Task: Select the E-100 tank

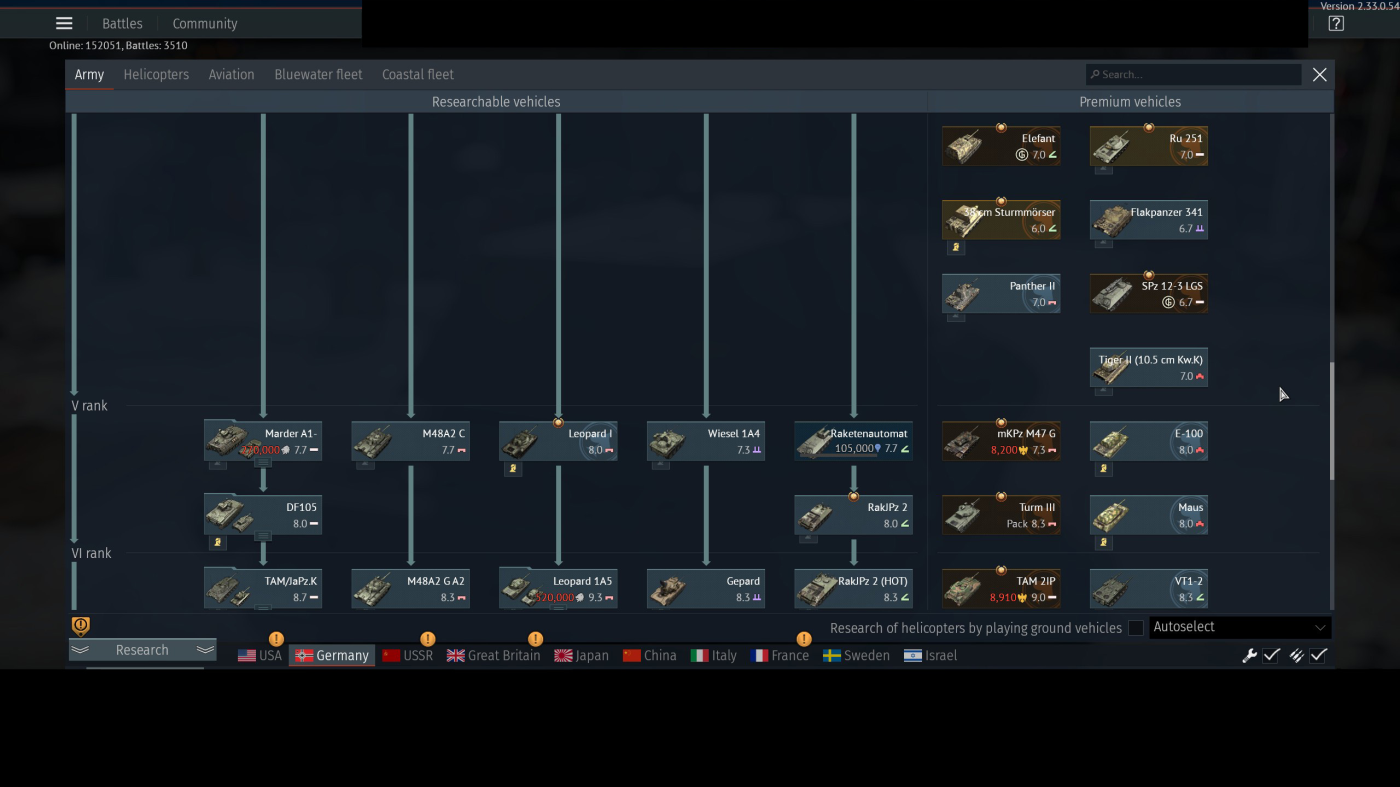Action: (x=1148, y=442)
